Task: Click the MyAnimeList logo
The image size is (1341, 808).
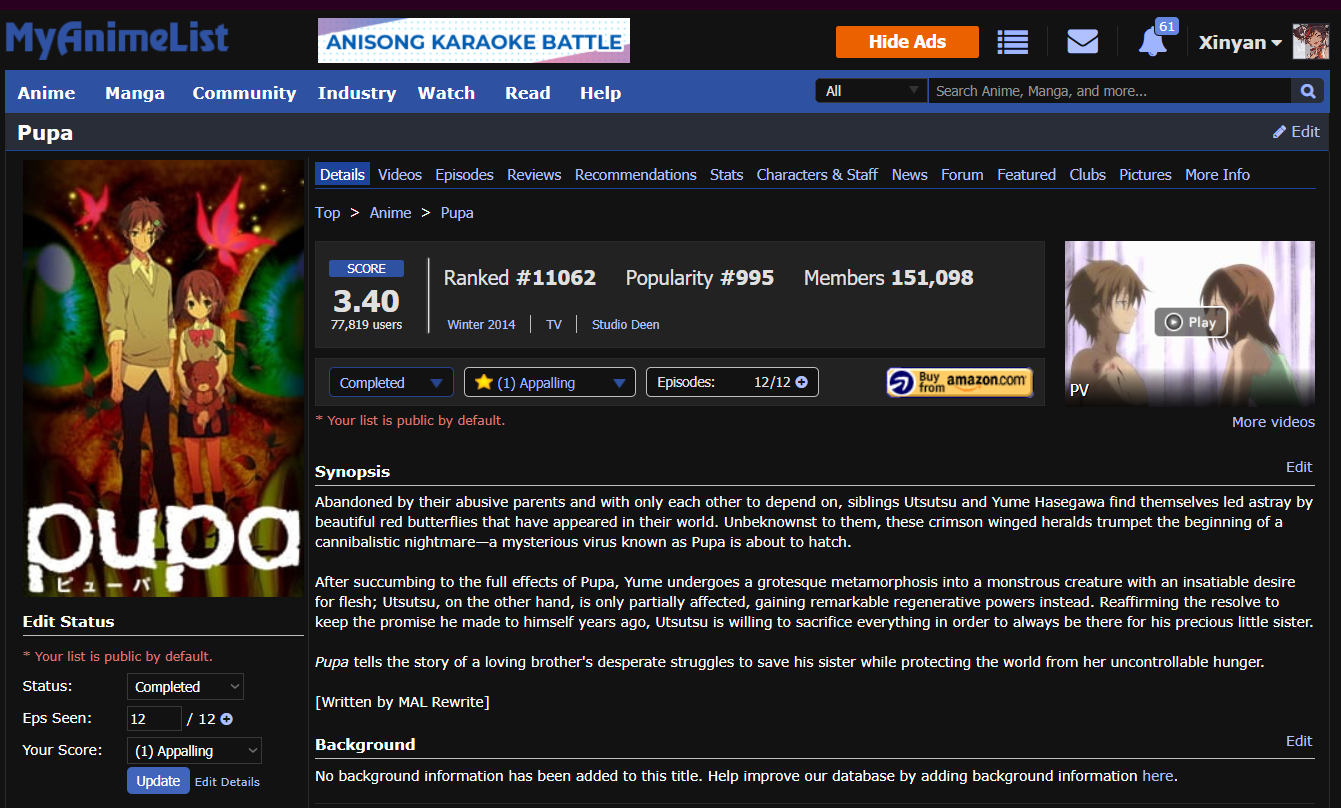Action: 117,40
